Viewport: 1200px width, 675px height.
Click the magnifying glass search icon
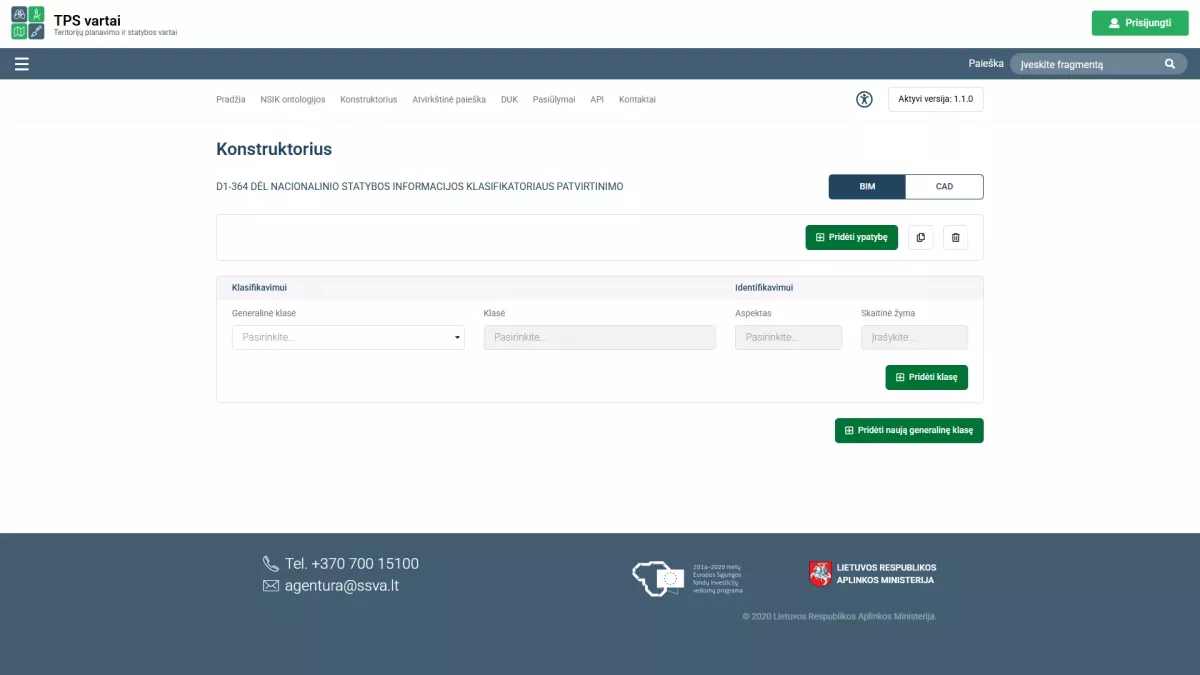1169,63
